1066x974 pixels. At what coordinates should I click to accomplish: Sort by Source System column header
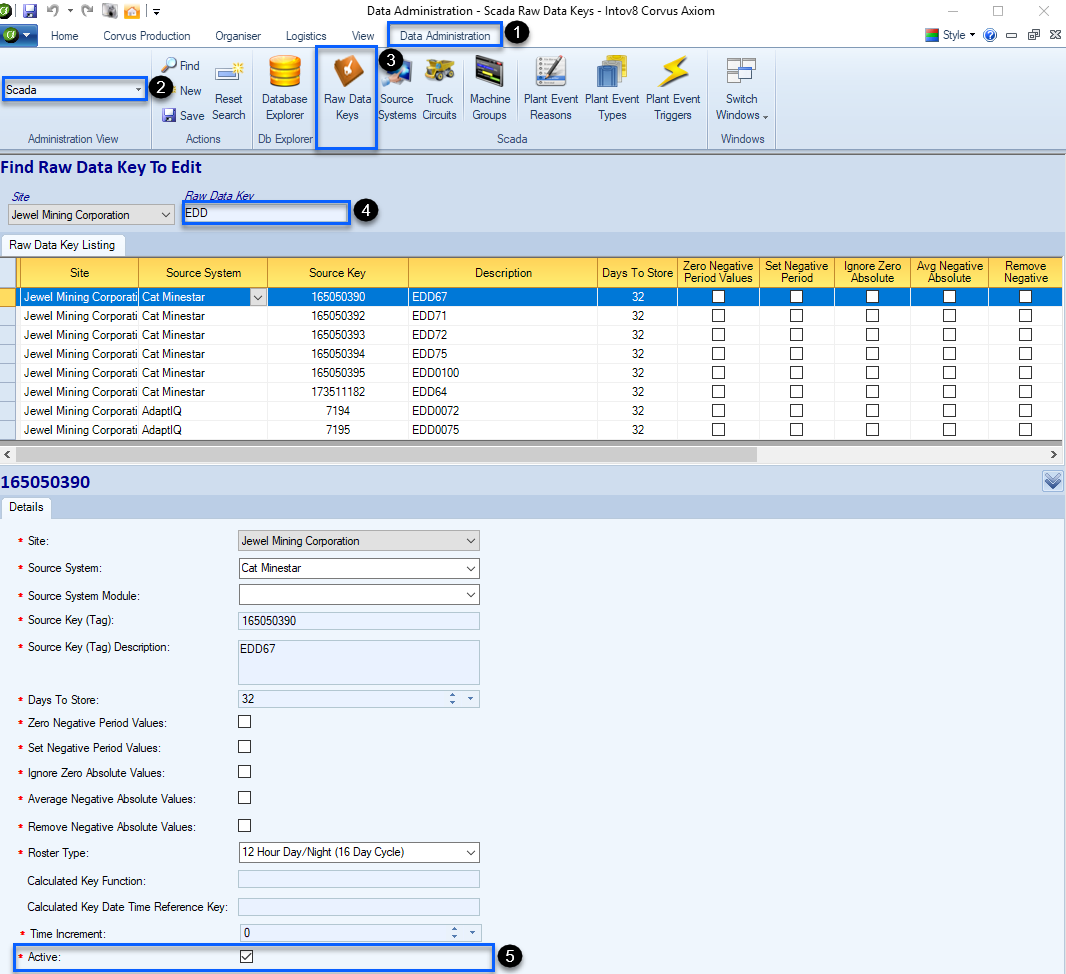click(203, 273)
